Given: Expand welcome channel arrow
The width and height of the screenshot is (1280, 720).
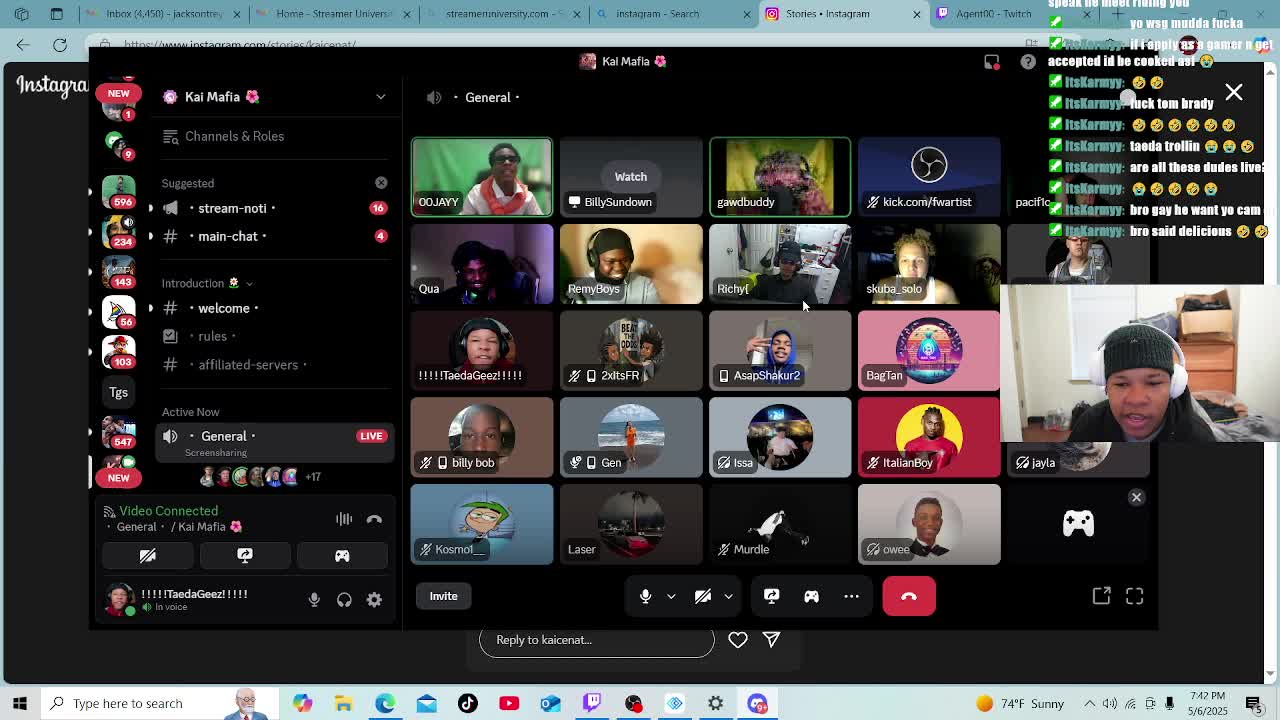Looking at the screenshot, I should pyautogui.click(x=151, y=308).
